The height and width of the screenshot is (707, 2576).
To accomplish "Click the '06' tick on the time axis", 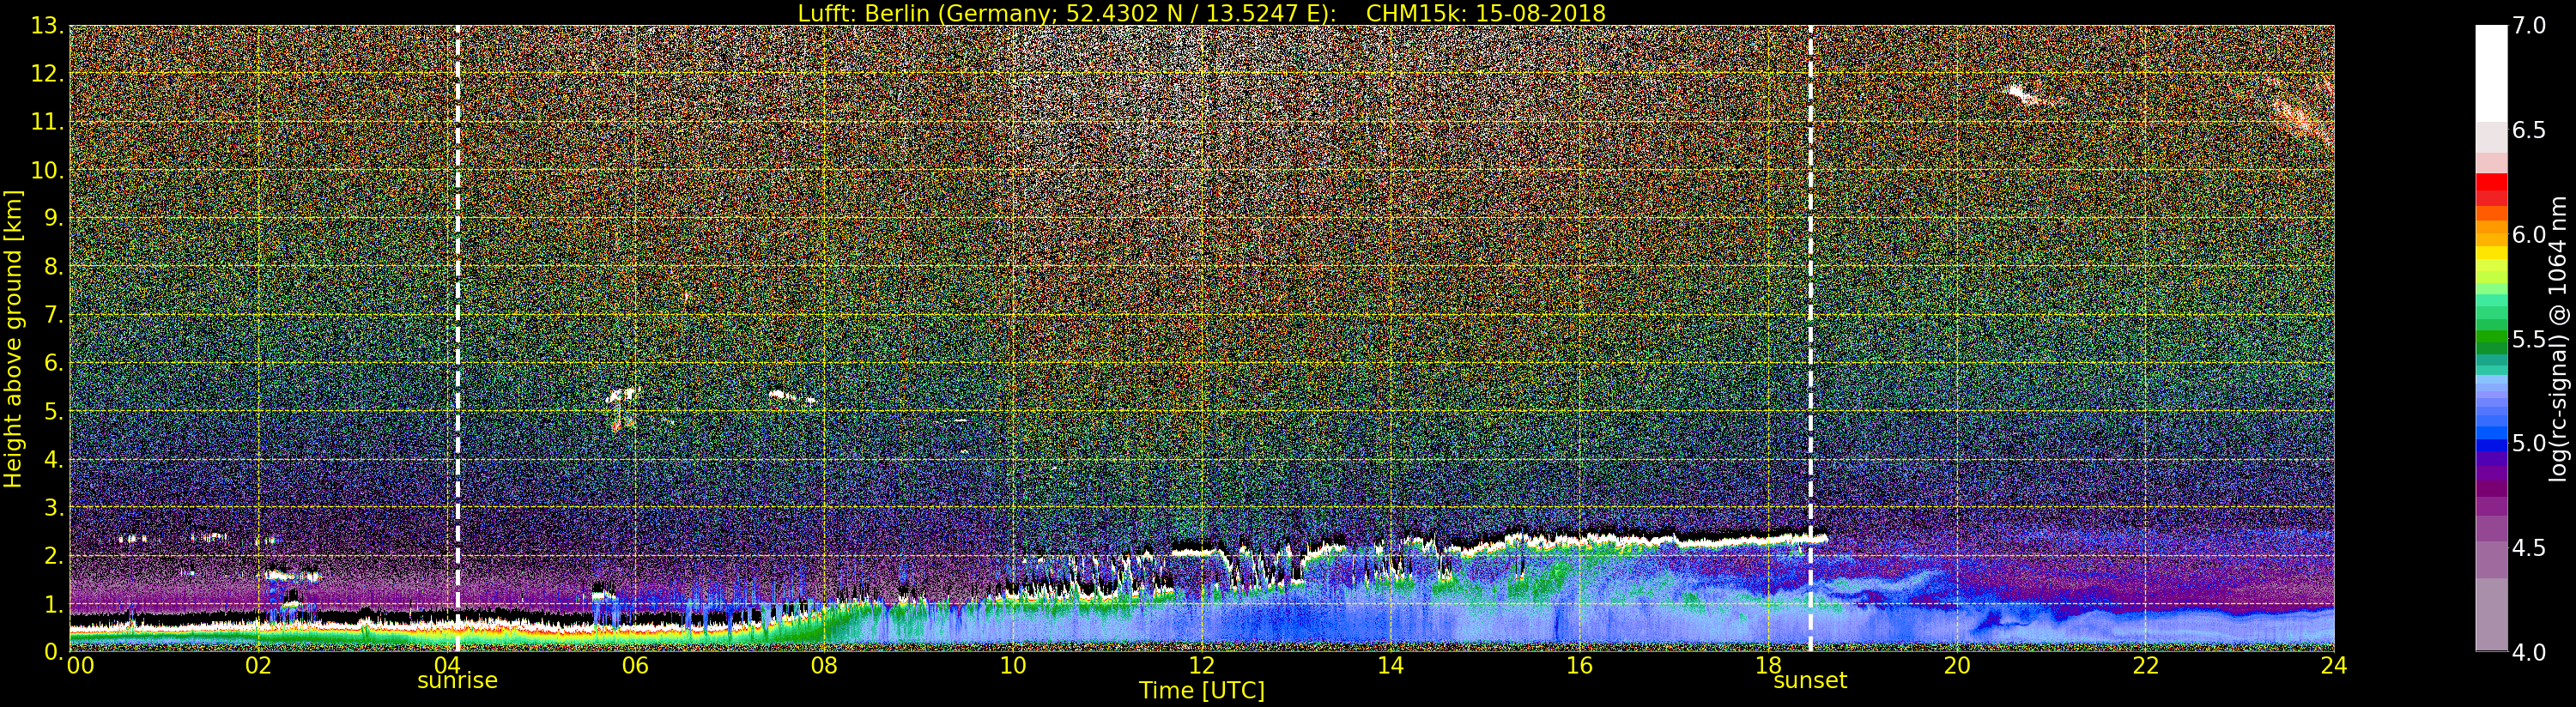I will tap(635, 666).
